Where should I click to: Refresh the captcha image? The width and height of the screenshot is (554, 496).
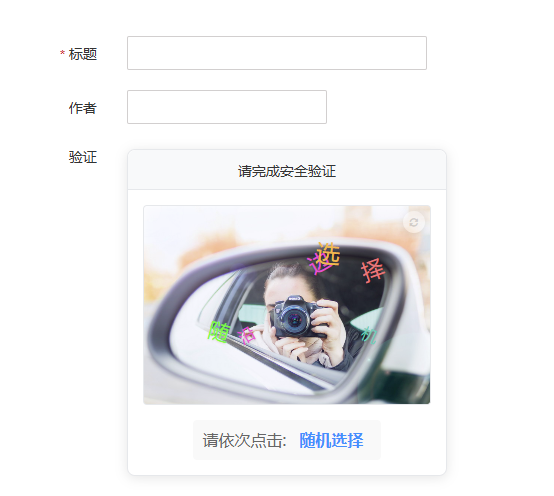click(413, 222)
